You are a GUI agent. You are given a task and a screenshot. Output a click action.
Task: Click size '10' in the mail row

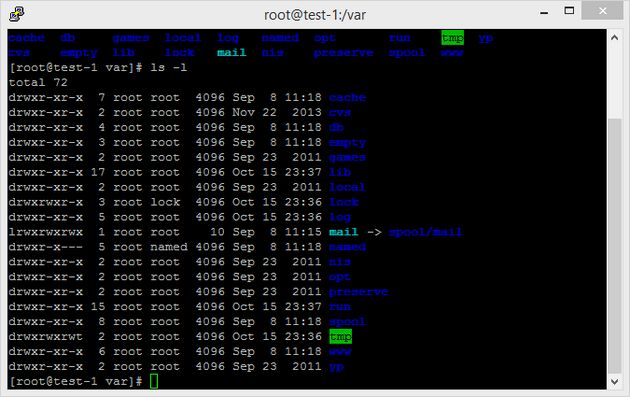pyautogui.click(x=217, y=232)
